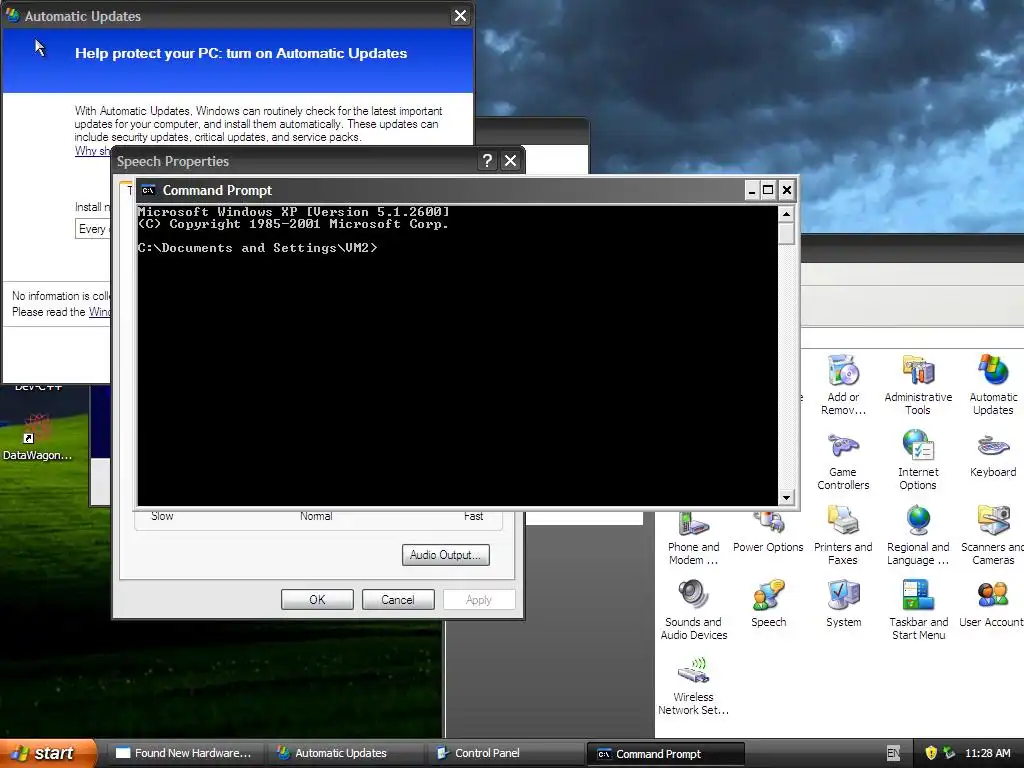The height and width of the screenshot is (768, 1024).
Task: Switch to Found New Hardware taskbar item
Action: (185, 753)
